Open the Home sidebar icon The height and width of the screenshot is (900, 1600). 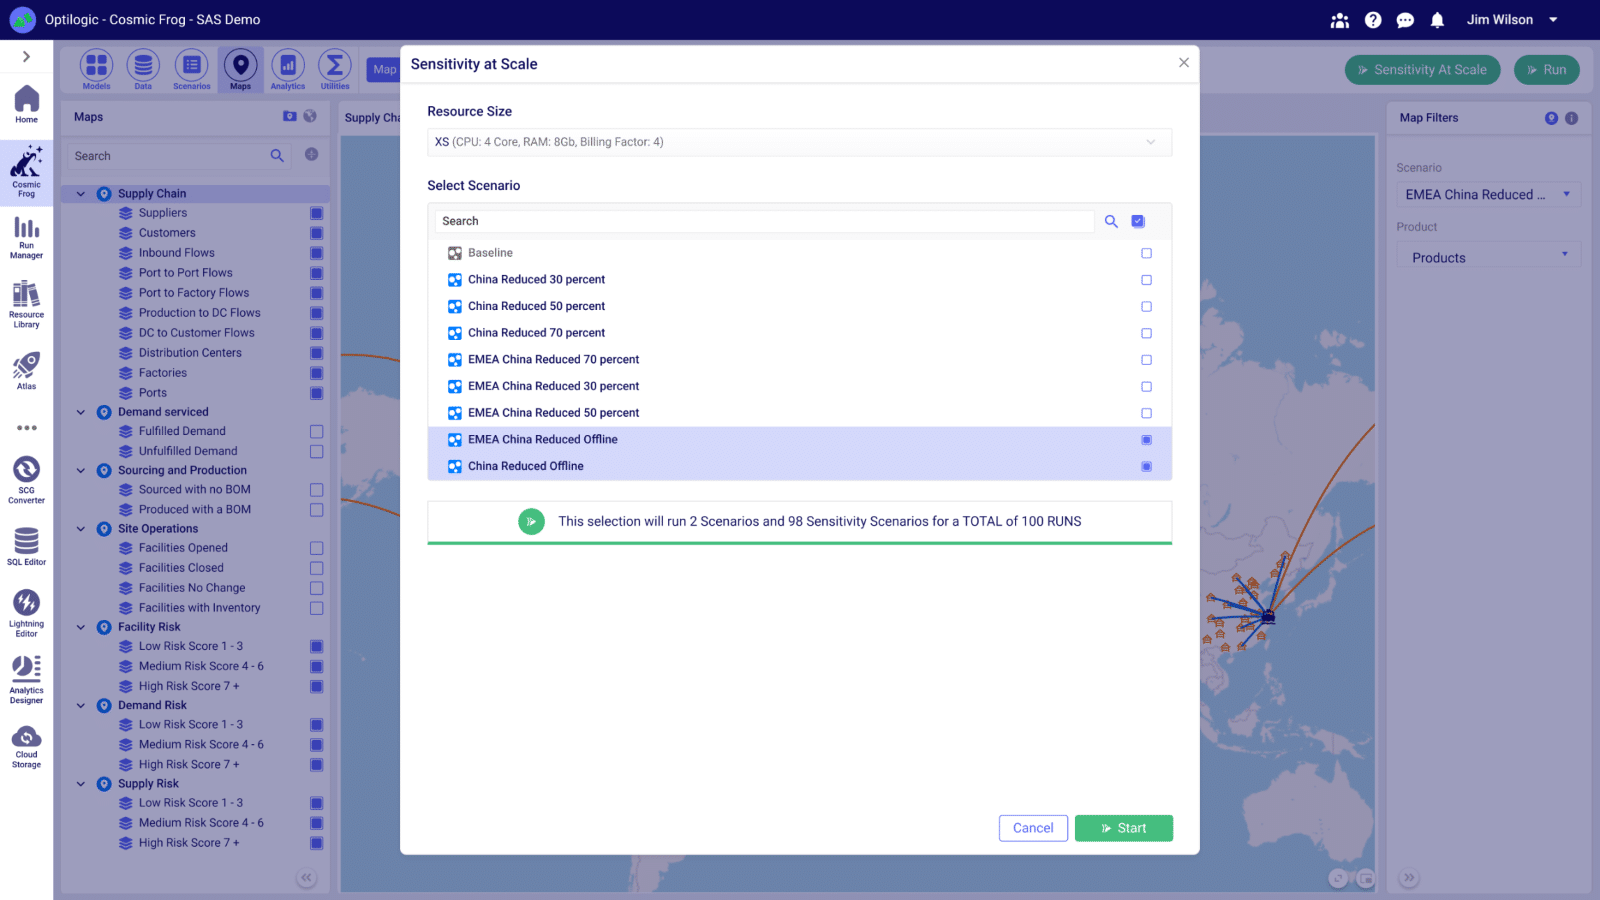26,104
